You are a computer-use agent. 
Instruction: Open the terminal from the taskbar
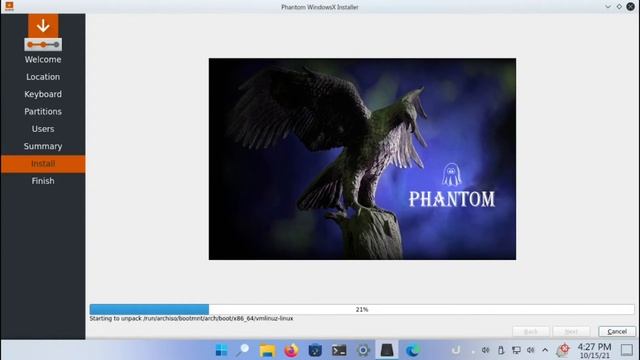(339, 350)
